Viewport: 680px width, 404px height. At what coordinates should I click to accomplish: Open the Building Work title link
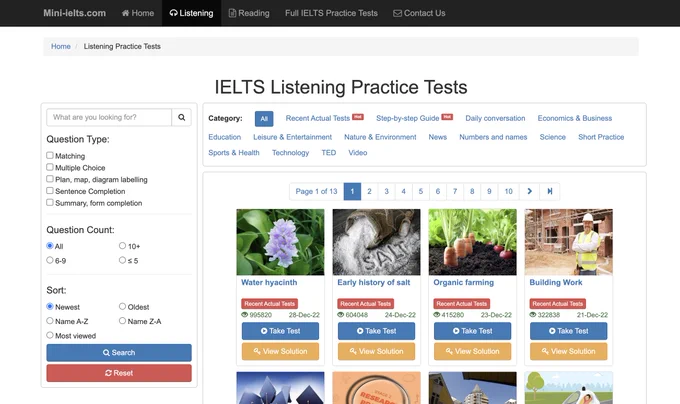click(556, 283)
